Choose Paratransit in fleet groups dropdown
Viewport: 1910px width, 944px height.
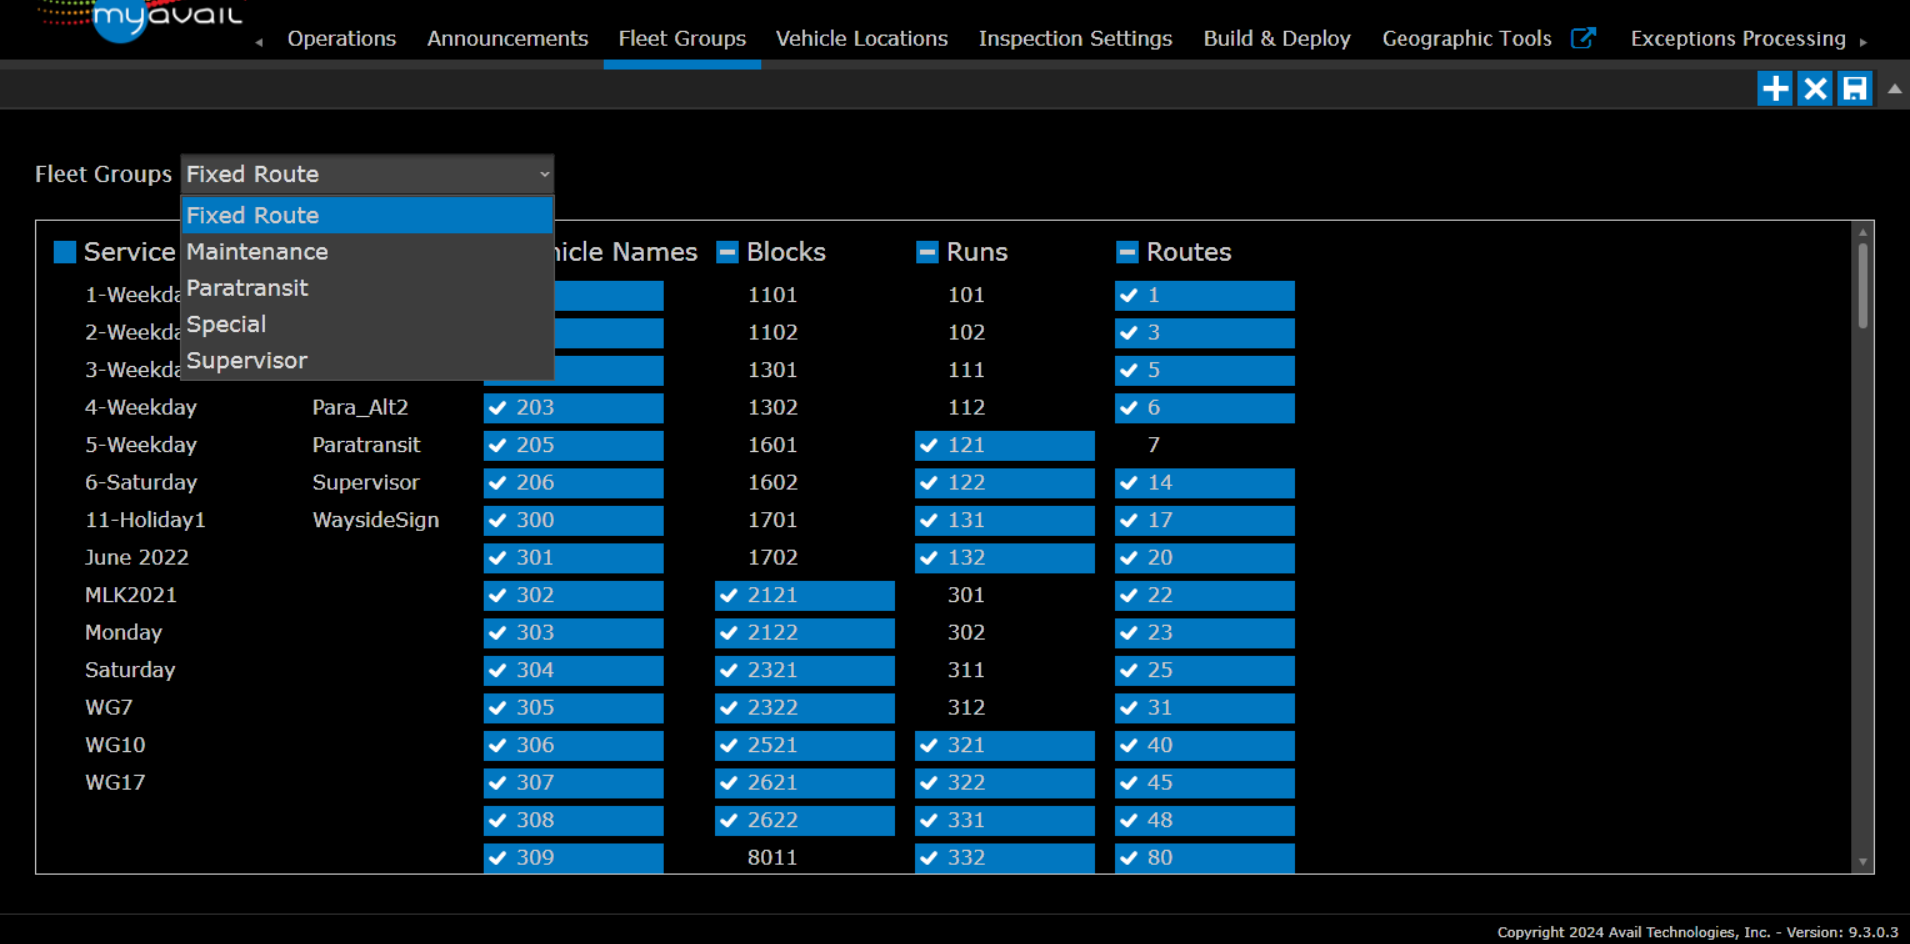247,288
